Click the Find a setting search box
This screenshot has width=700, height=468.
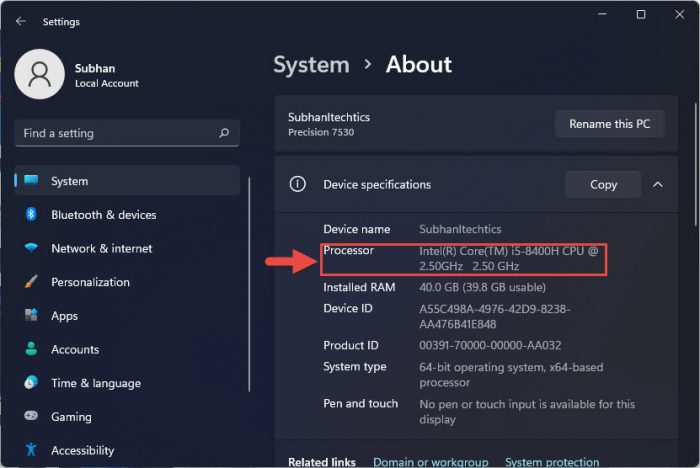(115, 133)
